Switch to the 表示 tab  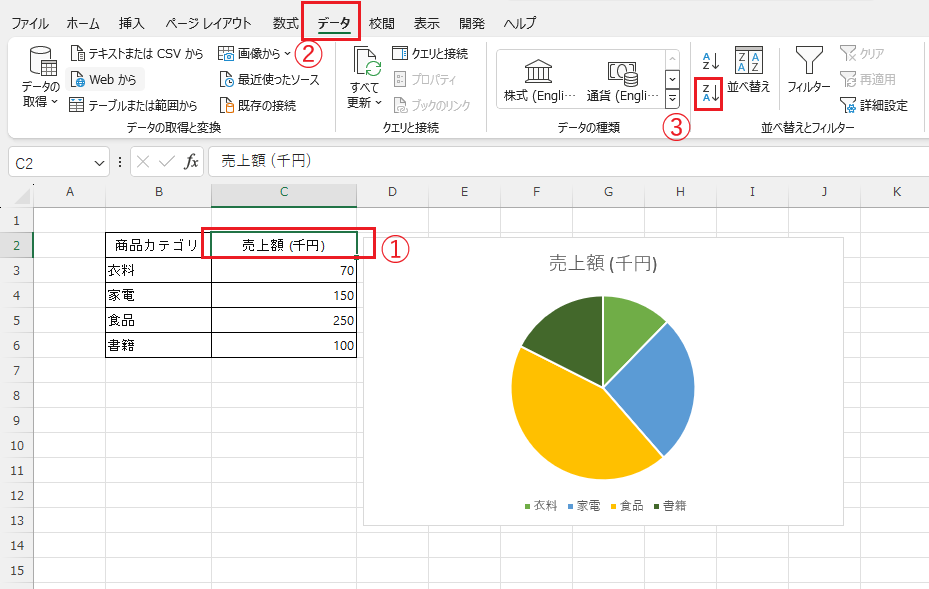[427, 23]
